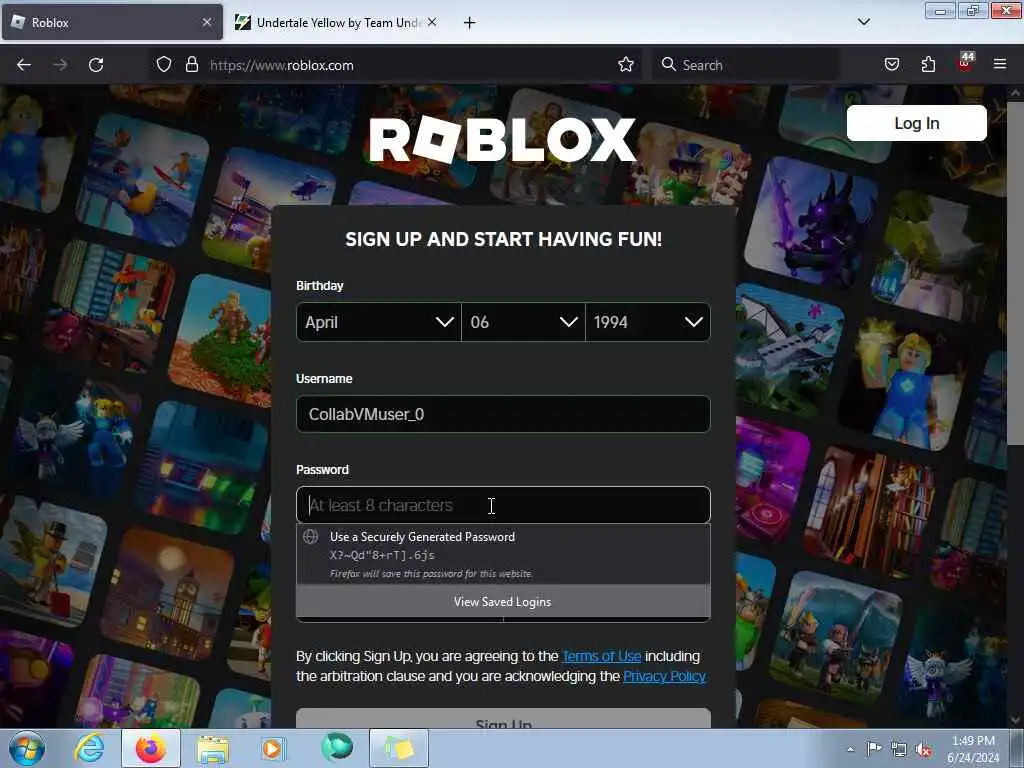
Task: Click the Roblox logo
Action: pyautogui.click(x=502, y=139)
